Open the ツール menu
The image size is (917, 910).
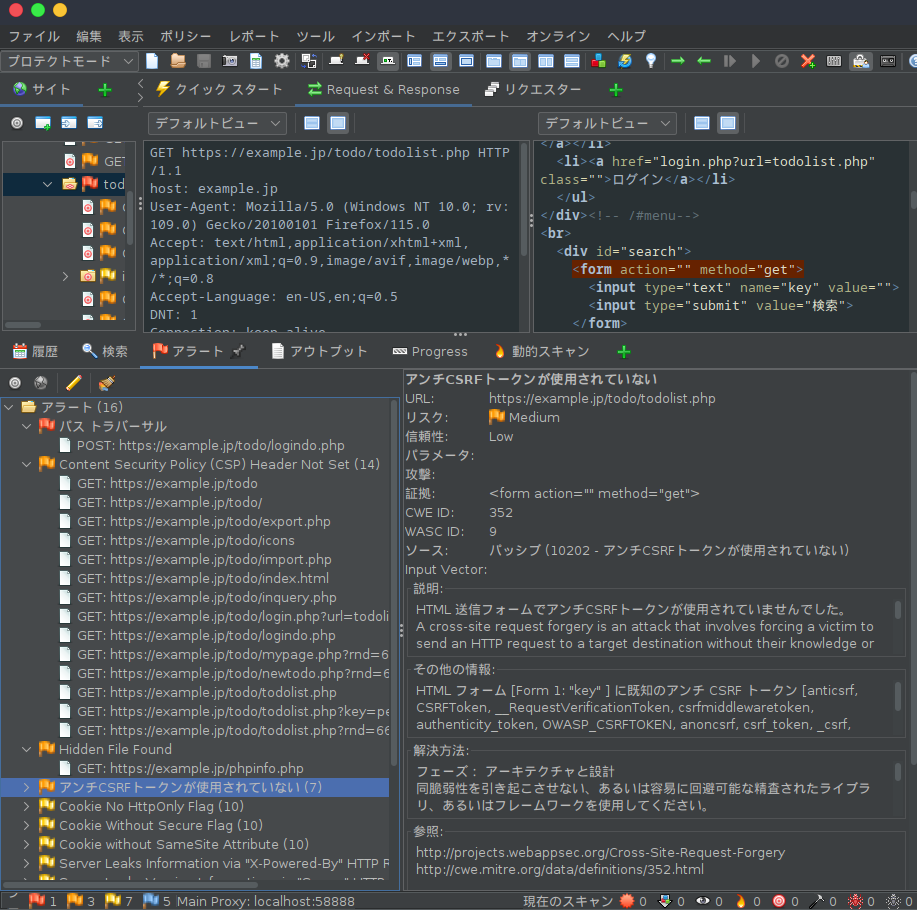tap(315, 36)
